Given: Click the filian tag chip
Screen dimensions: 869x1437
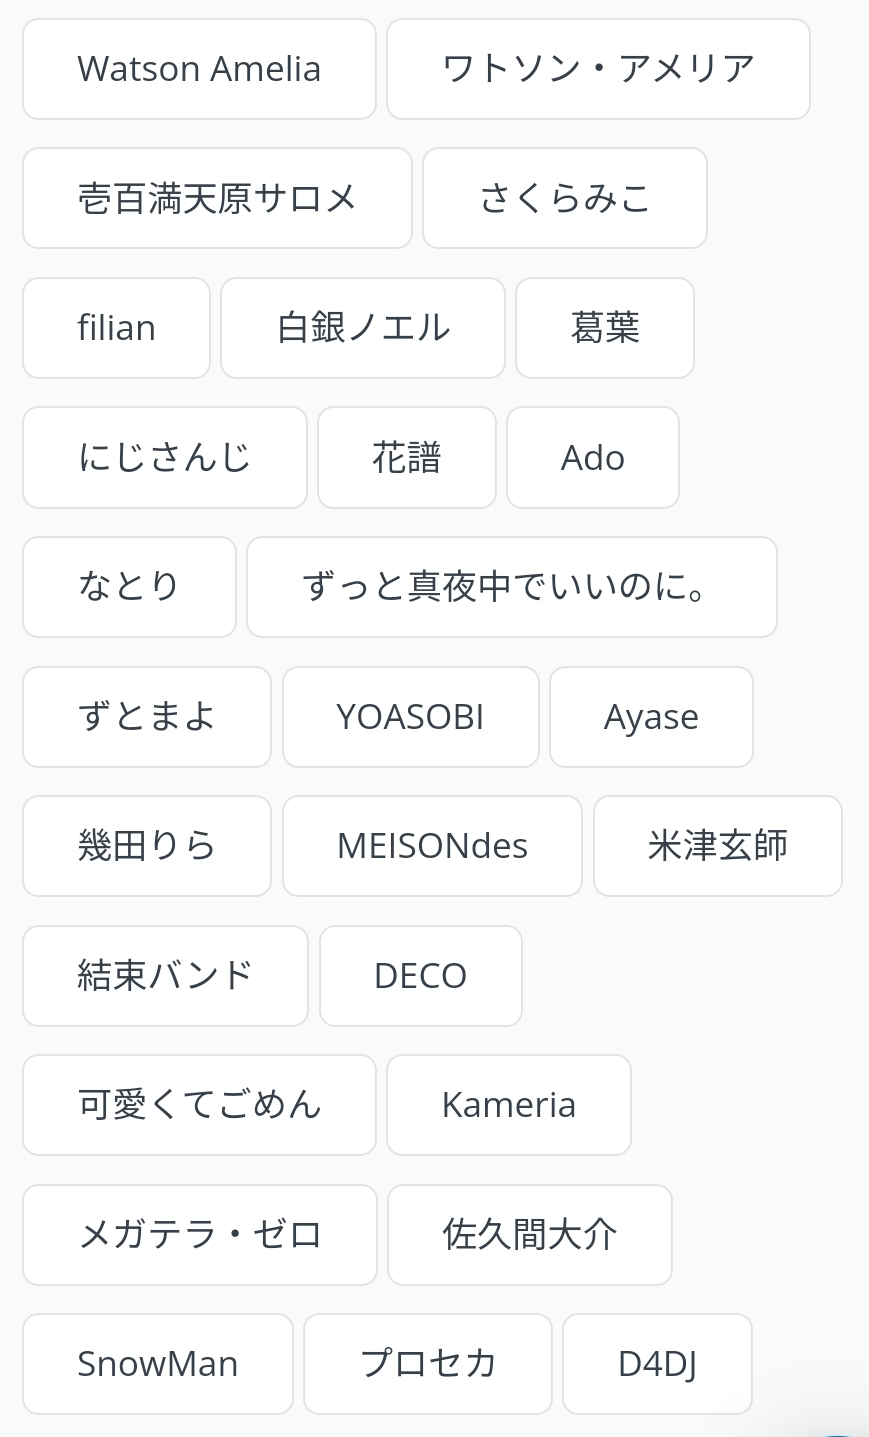Looking at the screenshot, I should coord(116,328).
